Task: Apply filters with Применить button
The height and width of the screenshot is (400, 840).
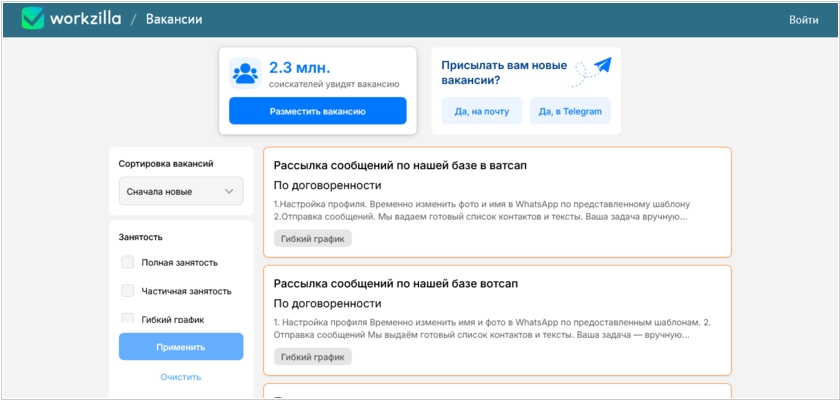Action: [180, 347]
